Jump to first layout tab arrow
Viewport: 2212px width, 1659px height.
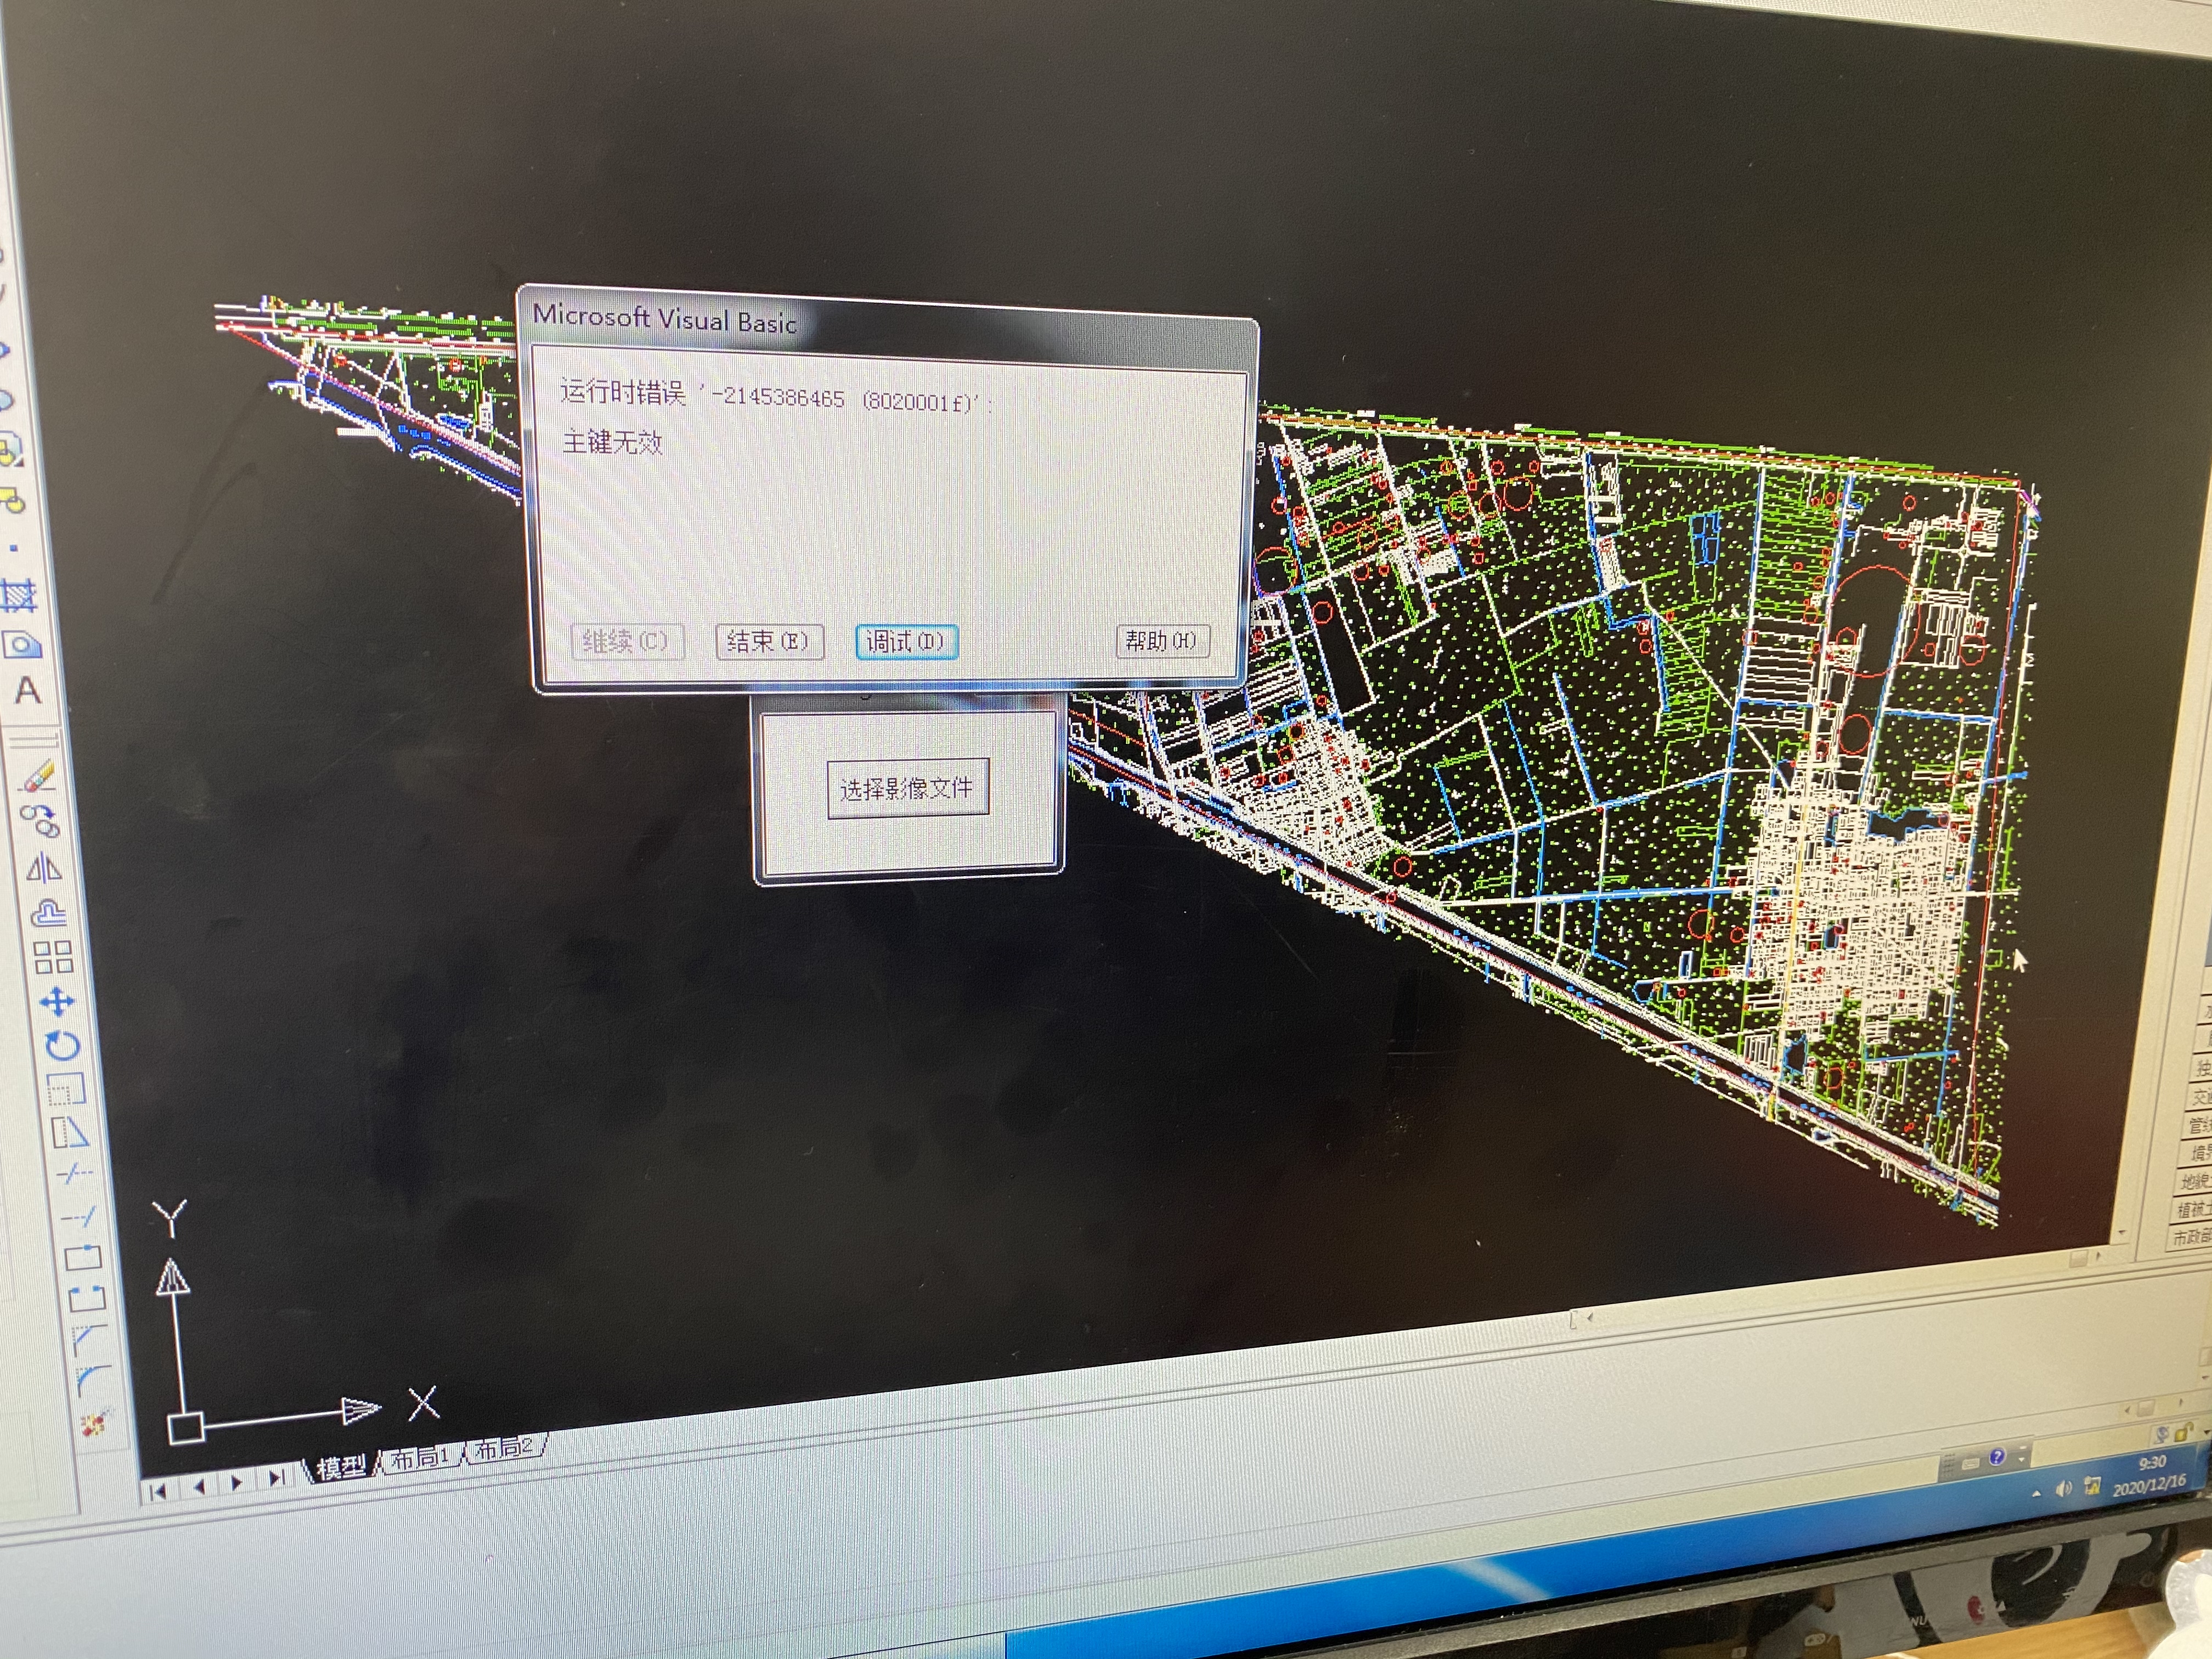[159, 1493]
